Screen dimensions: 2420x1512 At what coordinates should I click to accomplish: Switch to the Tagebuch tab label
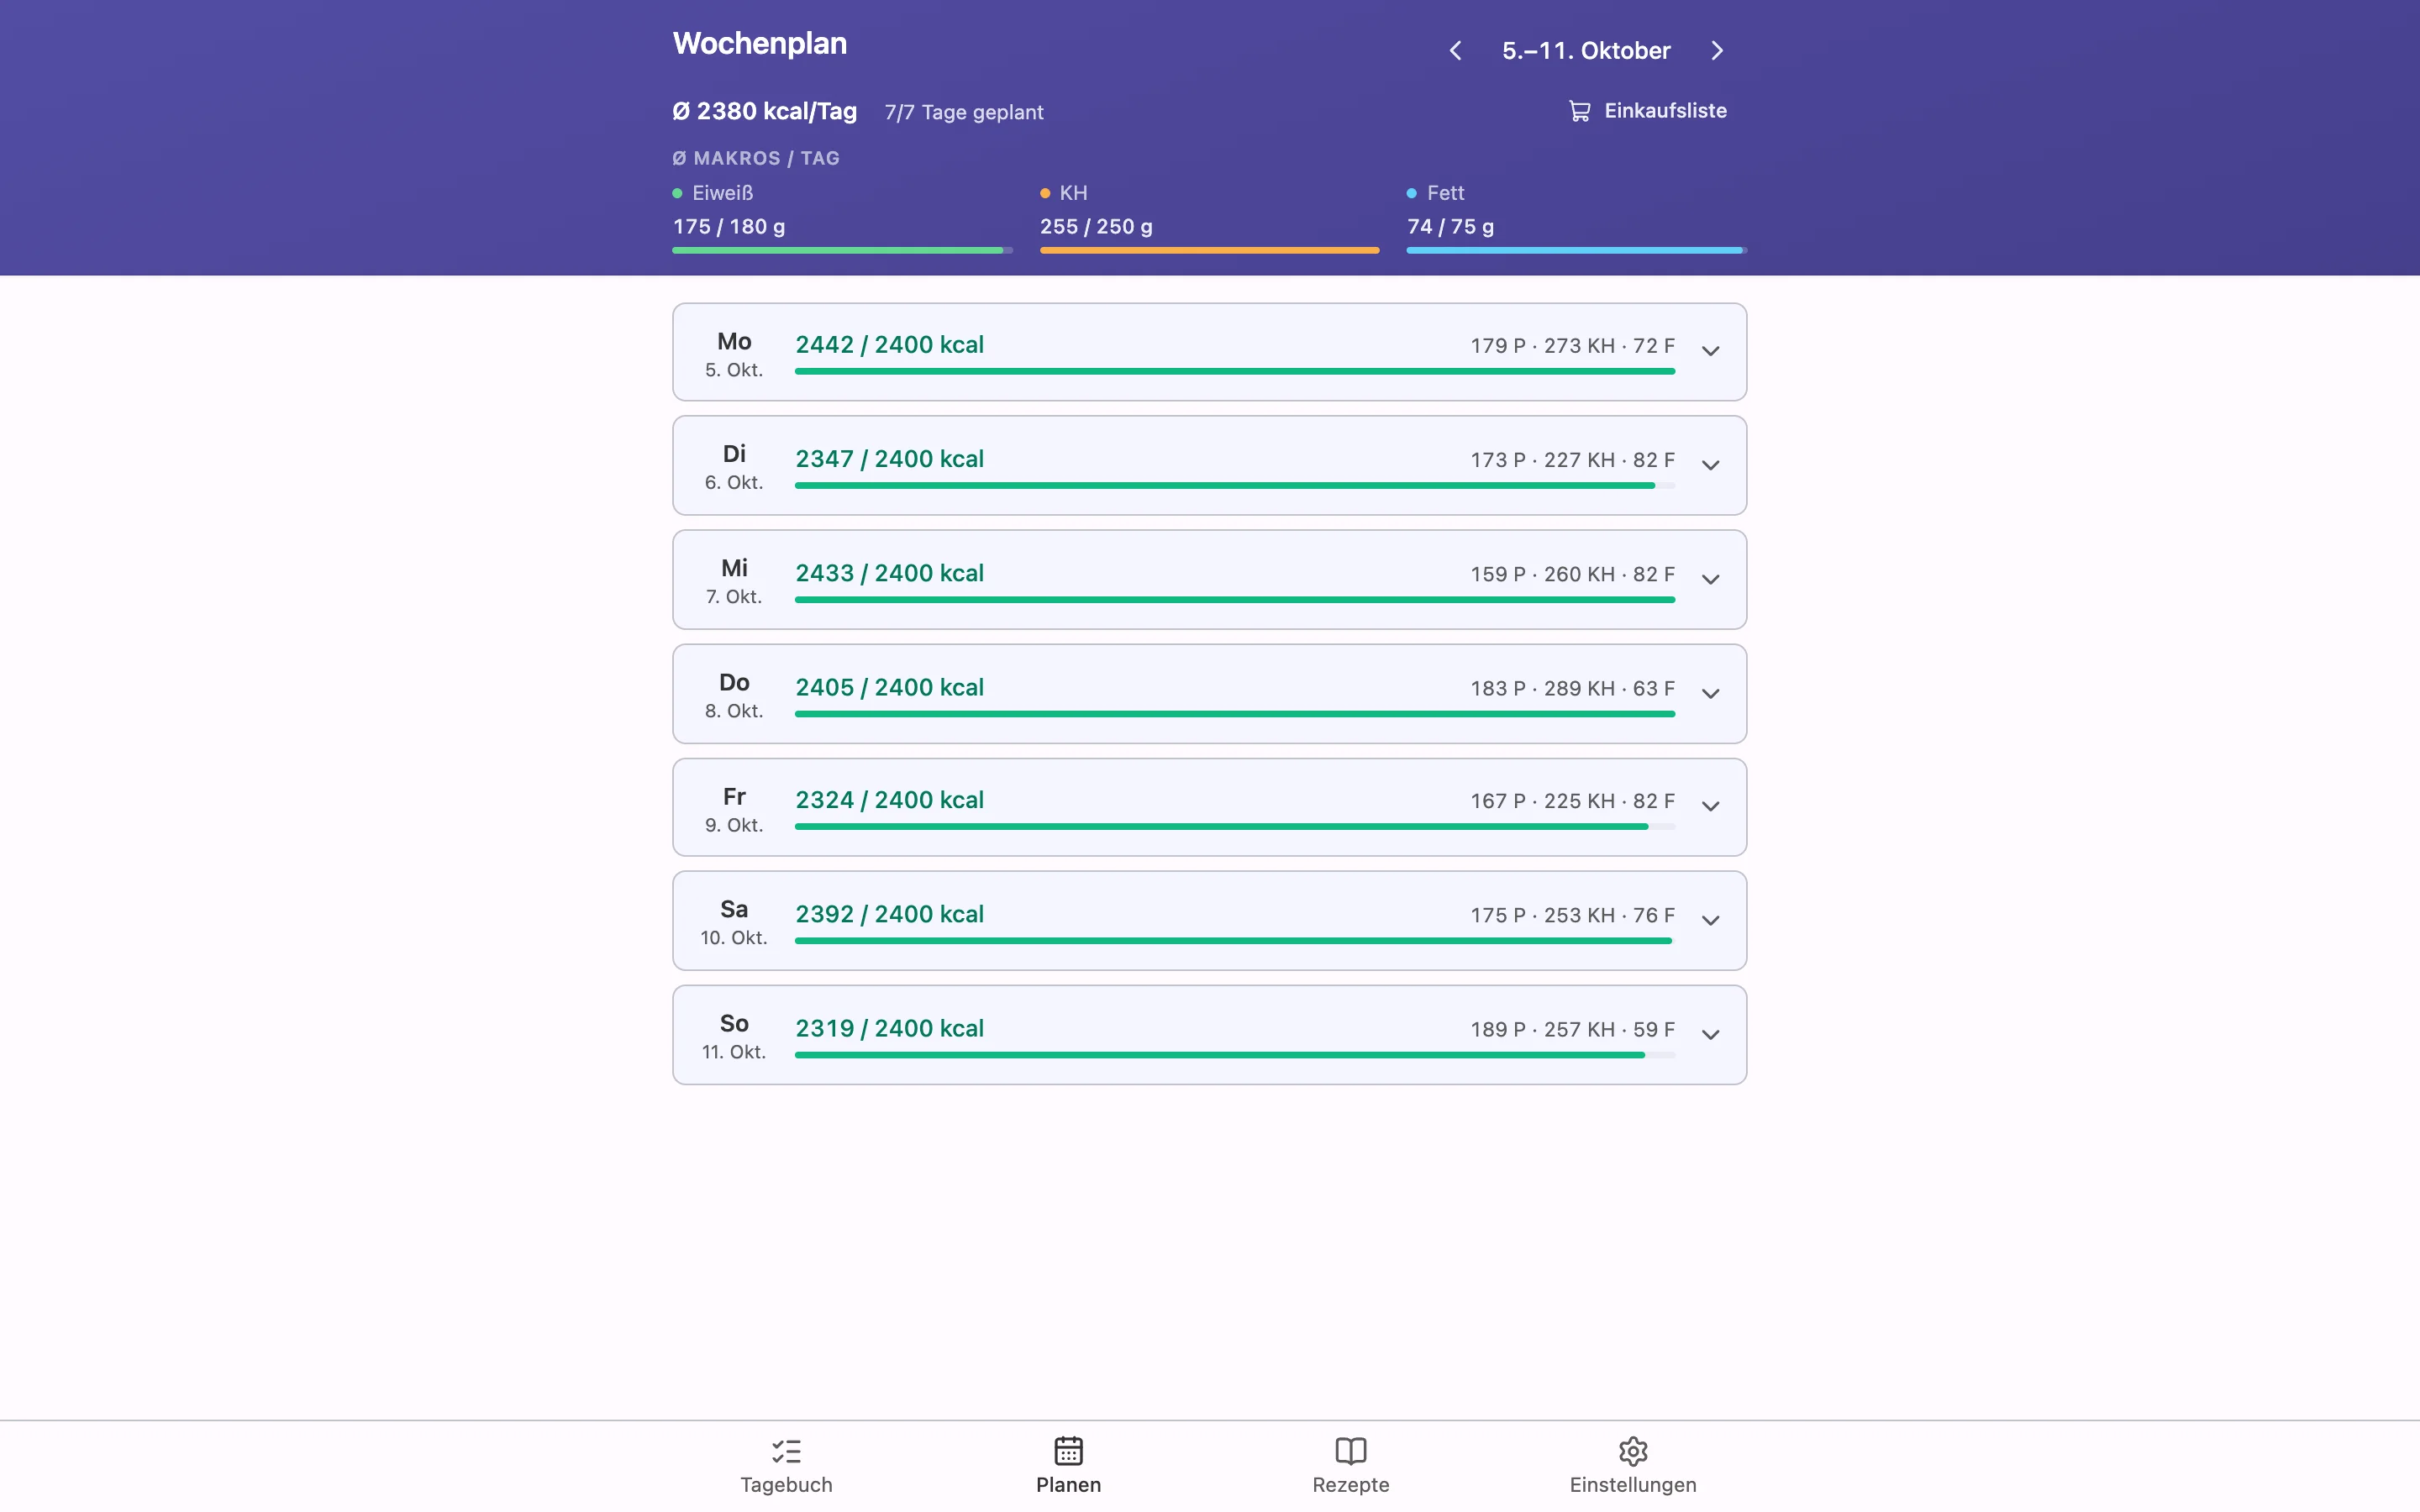click(x=786, y=1485)
